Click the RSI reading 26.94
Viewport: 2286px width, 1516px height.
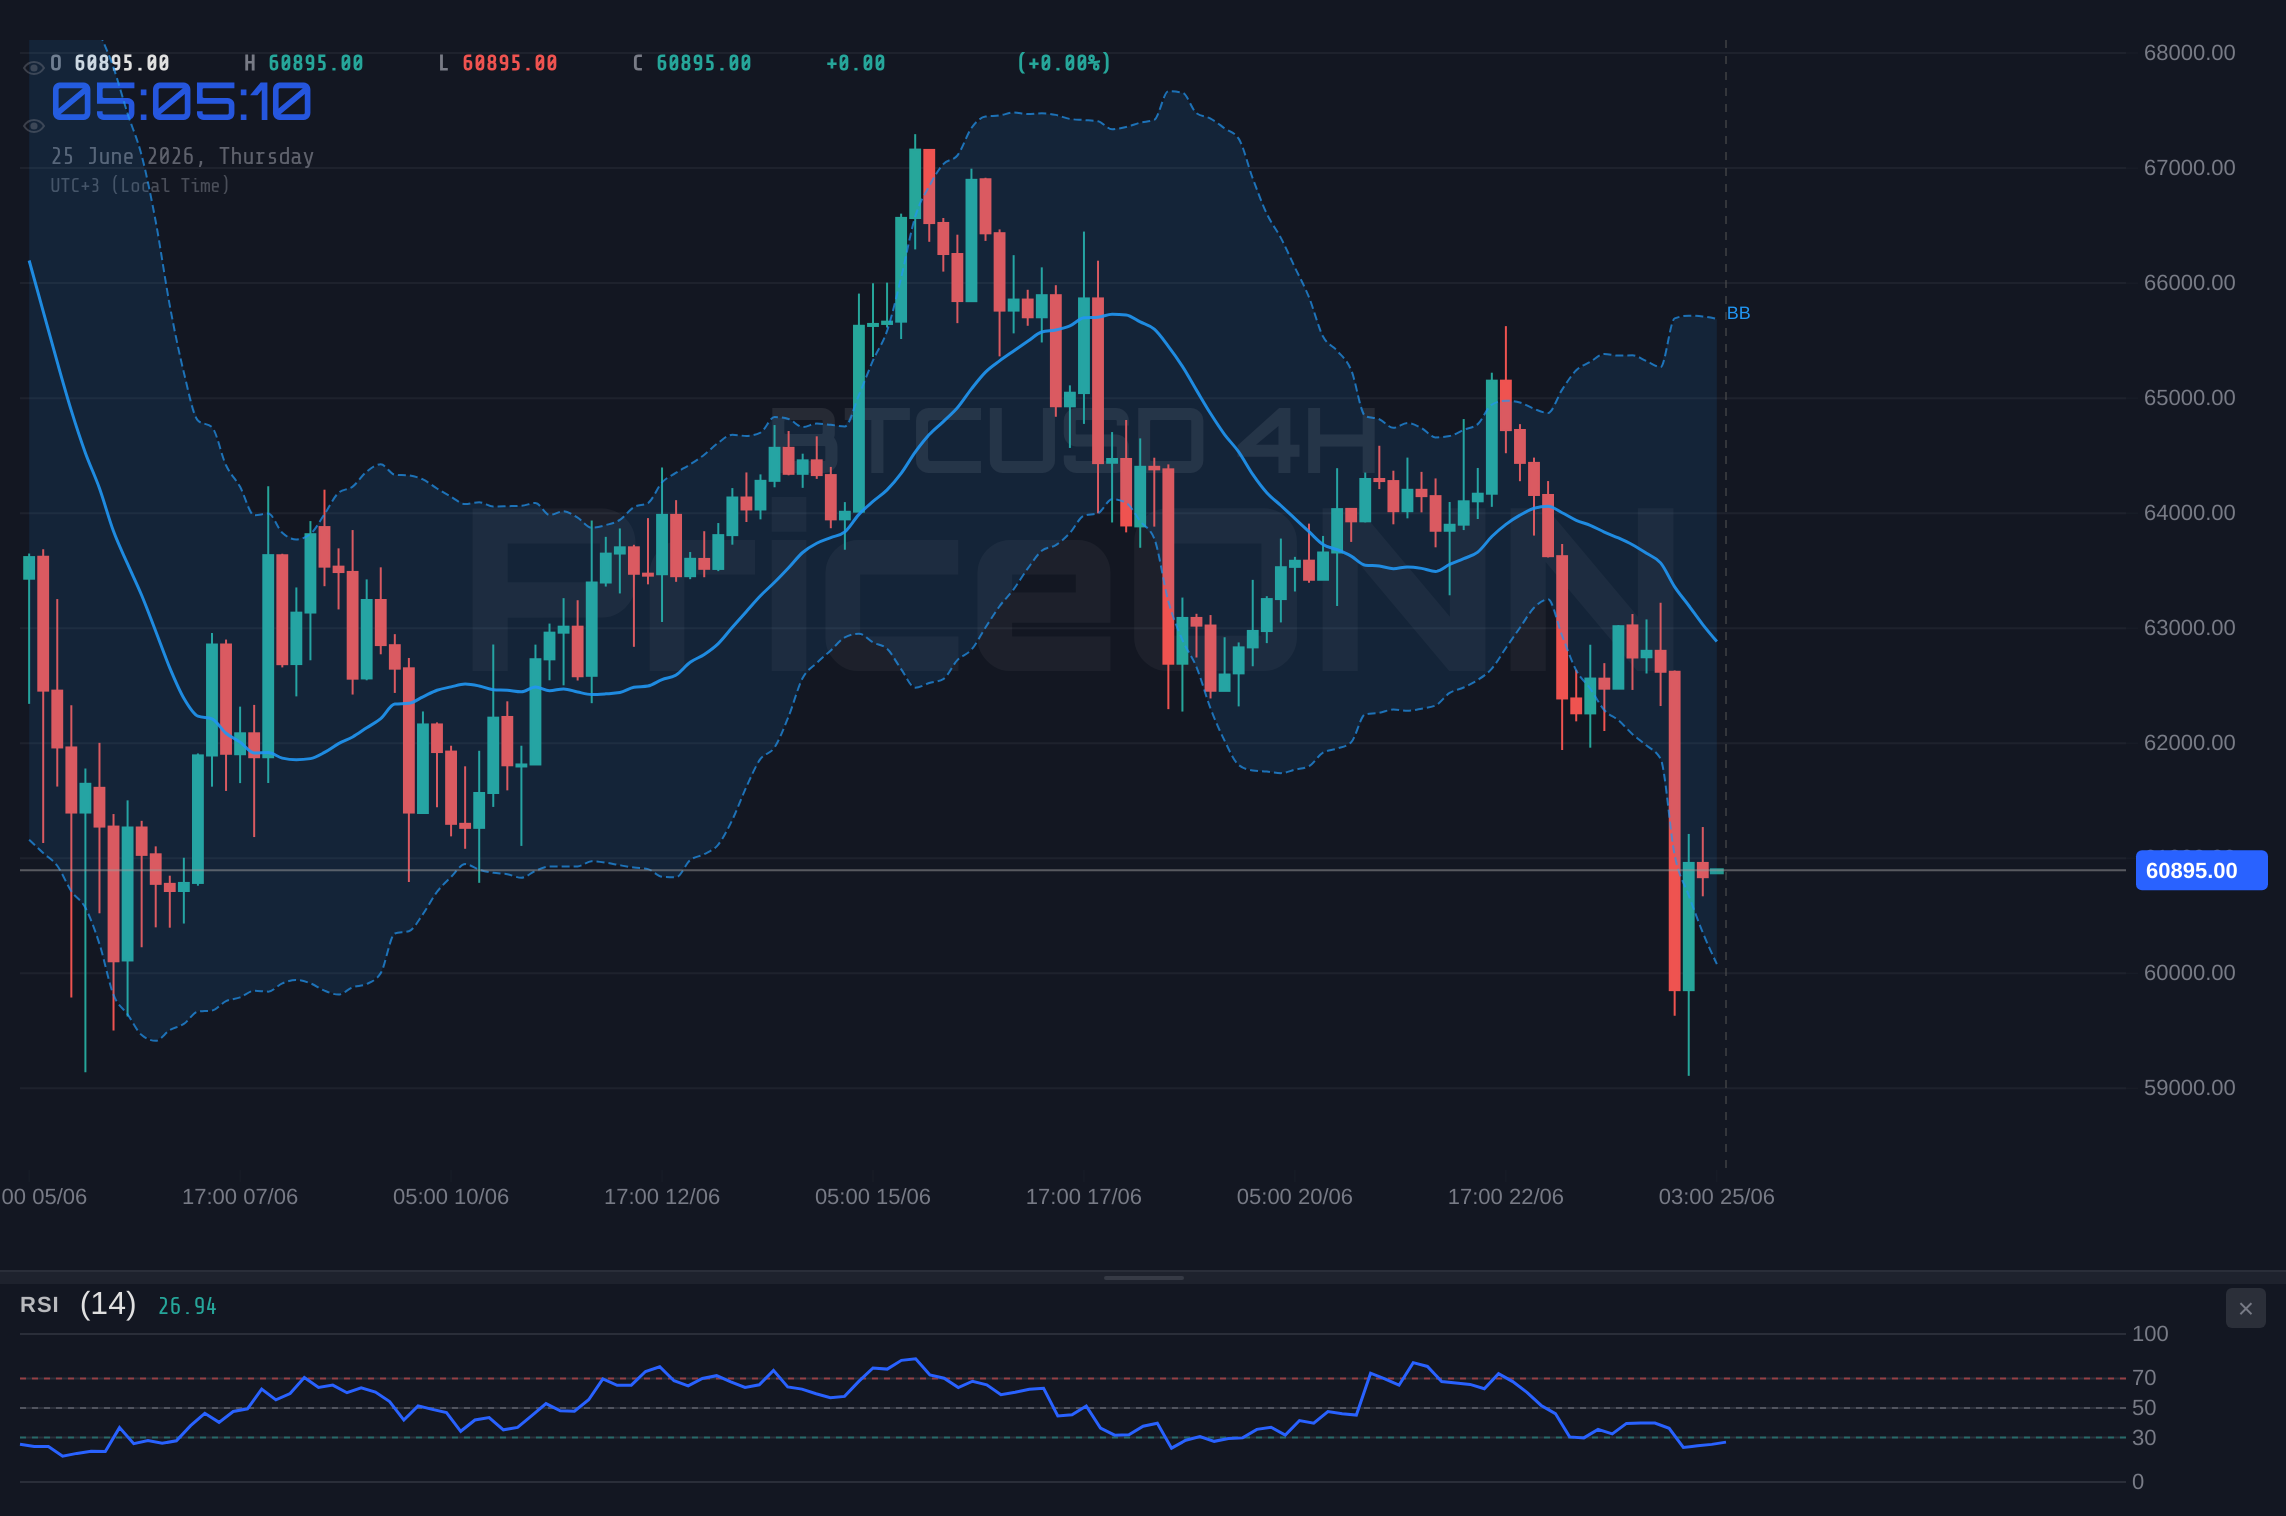tap(187, 1306)
